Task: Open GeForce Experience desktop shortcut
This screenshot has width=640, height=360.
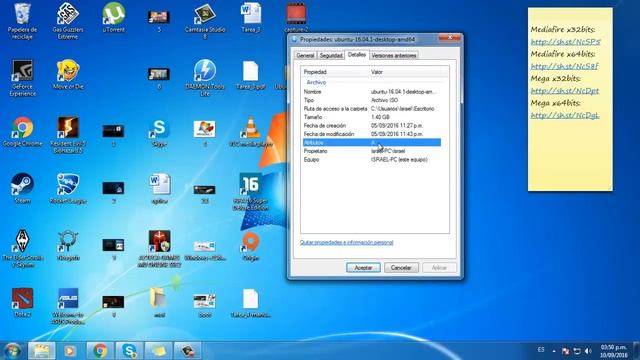Action: [22, 78]
